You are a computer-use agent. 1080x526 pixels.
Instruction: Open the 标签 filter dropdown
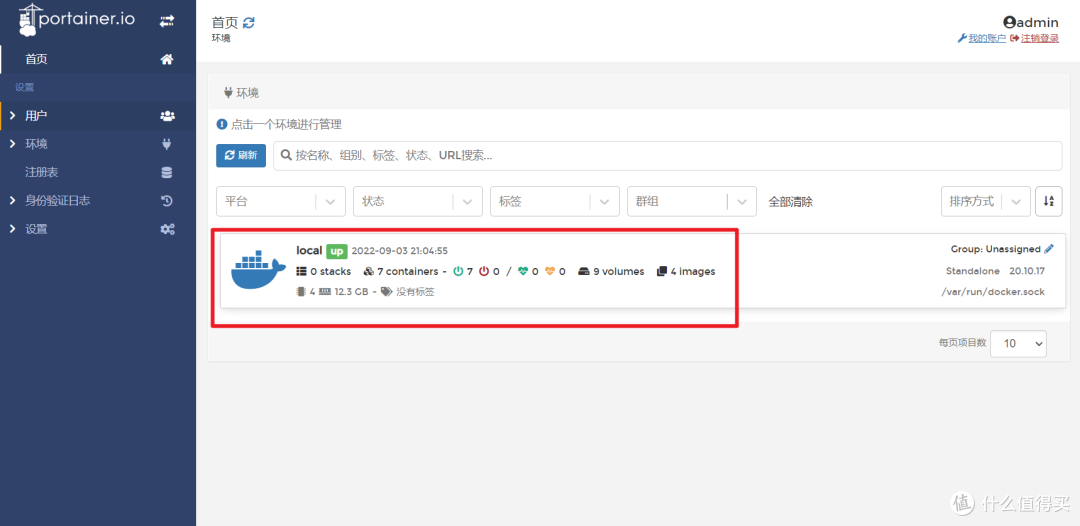554,202
